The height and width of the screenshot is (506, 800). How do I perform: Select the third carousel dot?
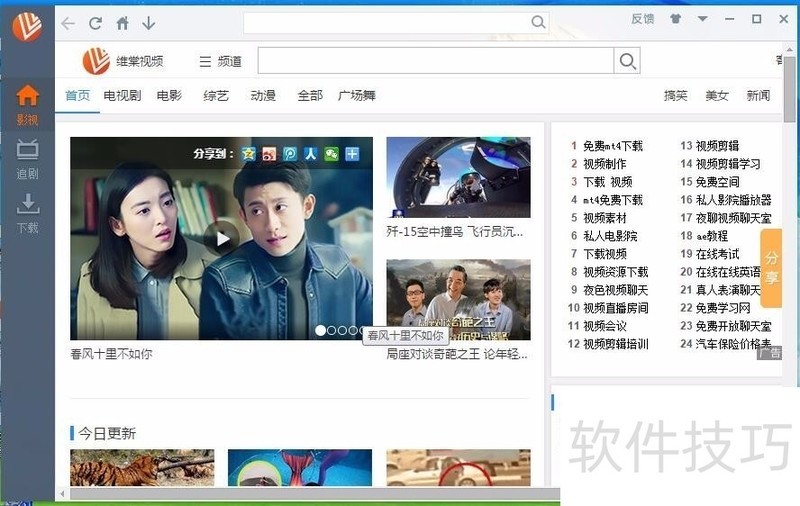pos(342,331)
